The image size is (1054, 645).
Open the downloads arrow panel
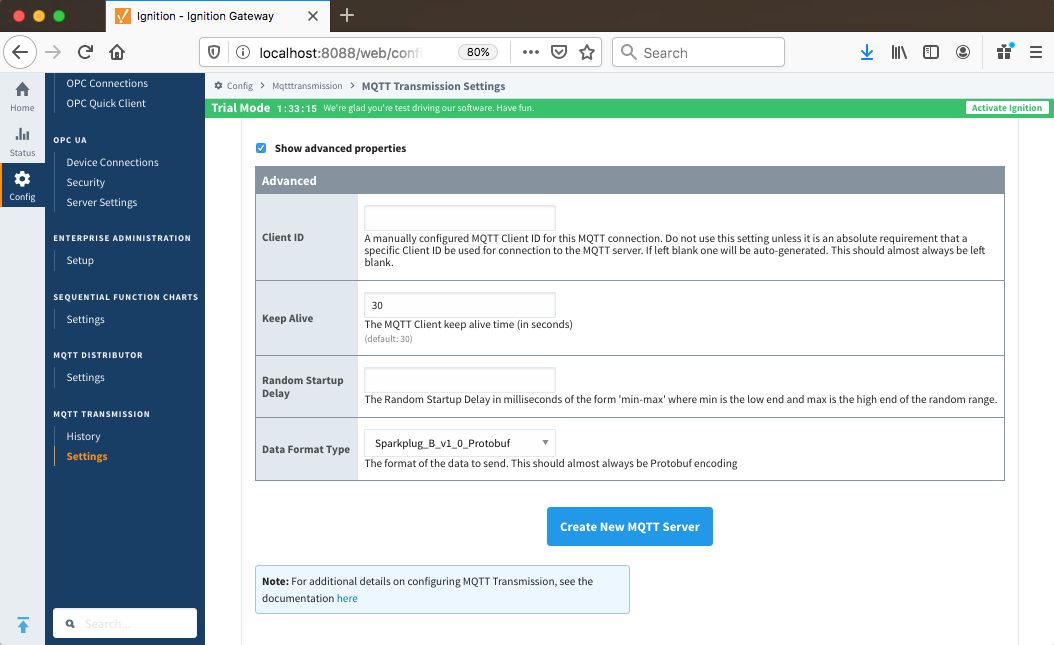(867, 52)
